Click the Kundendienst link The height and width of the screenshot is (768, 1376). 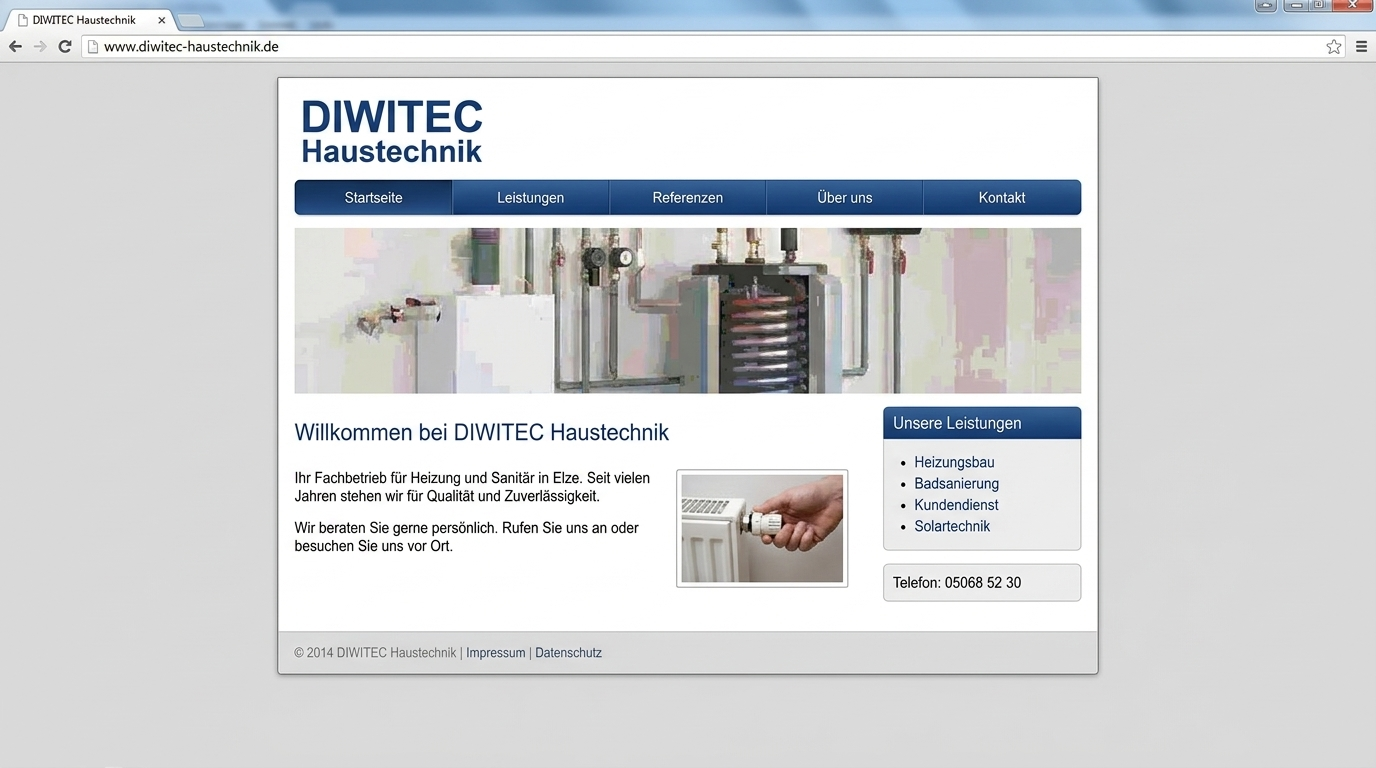point(956,505)
